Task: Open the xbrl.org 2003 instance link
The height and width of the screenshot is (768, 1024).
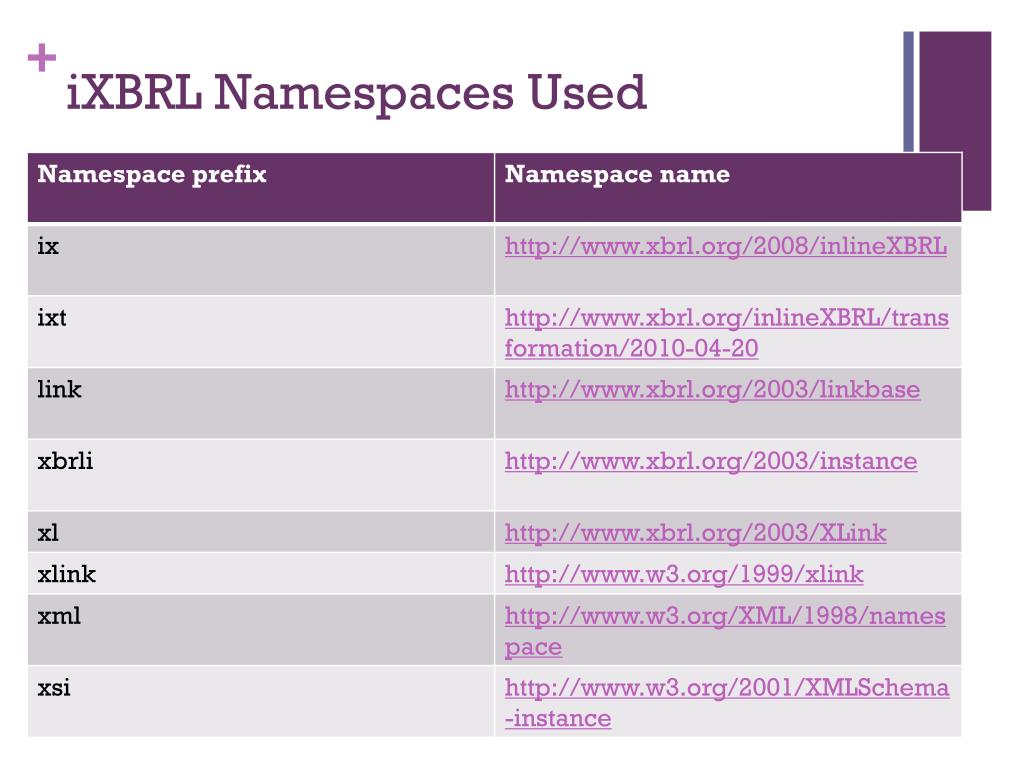Action: point(711,462)
